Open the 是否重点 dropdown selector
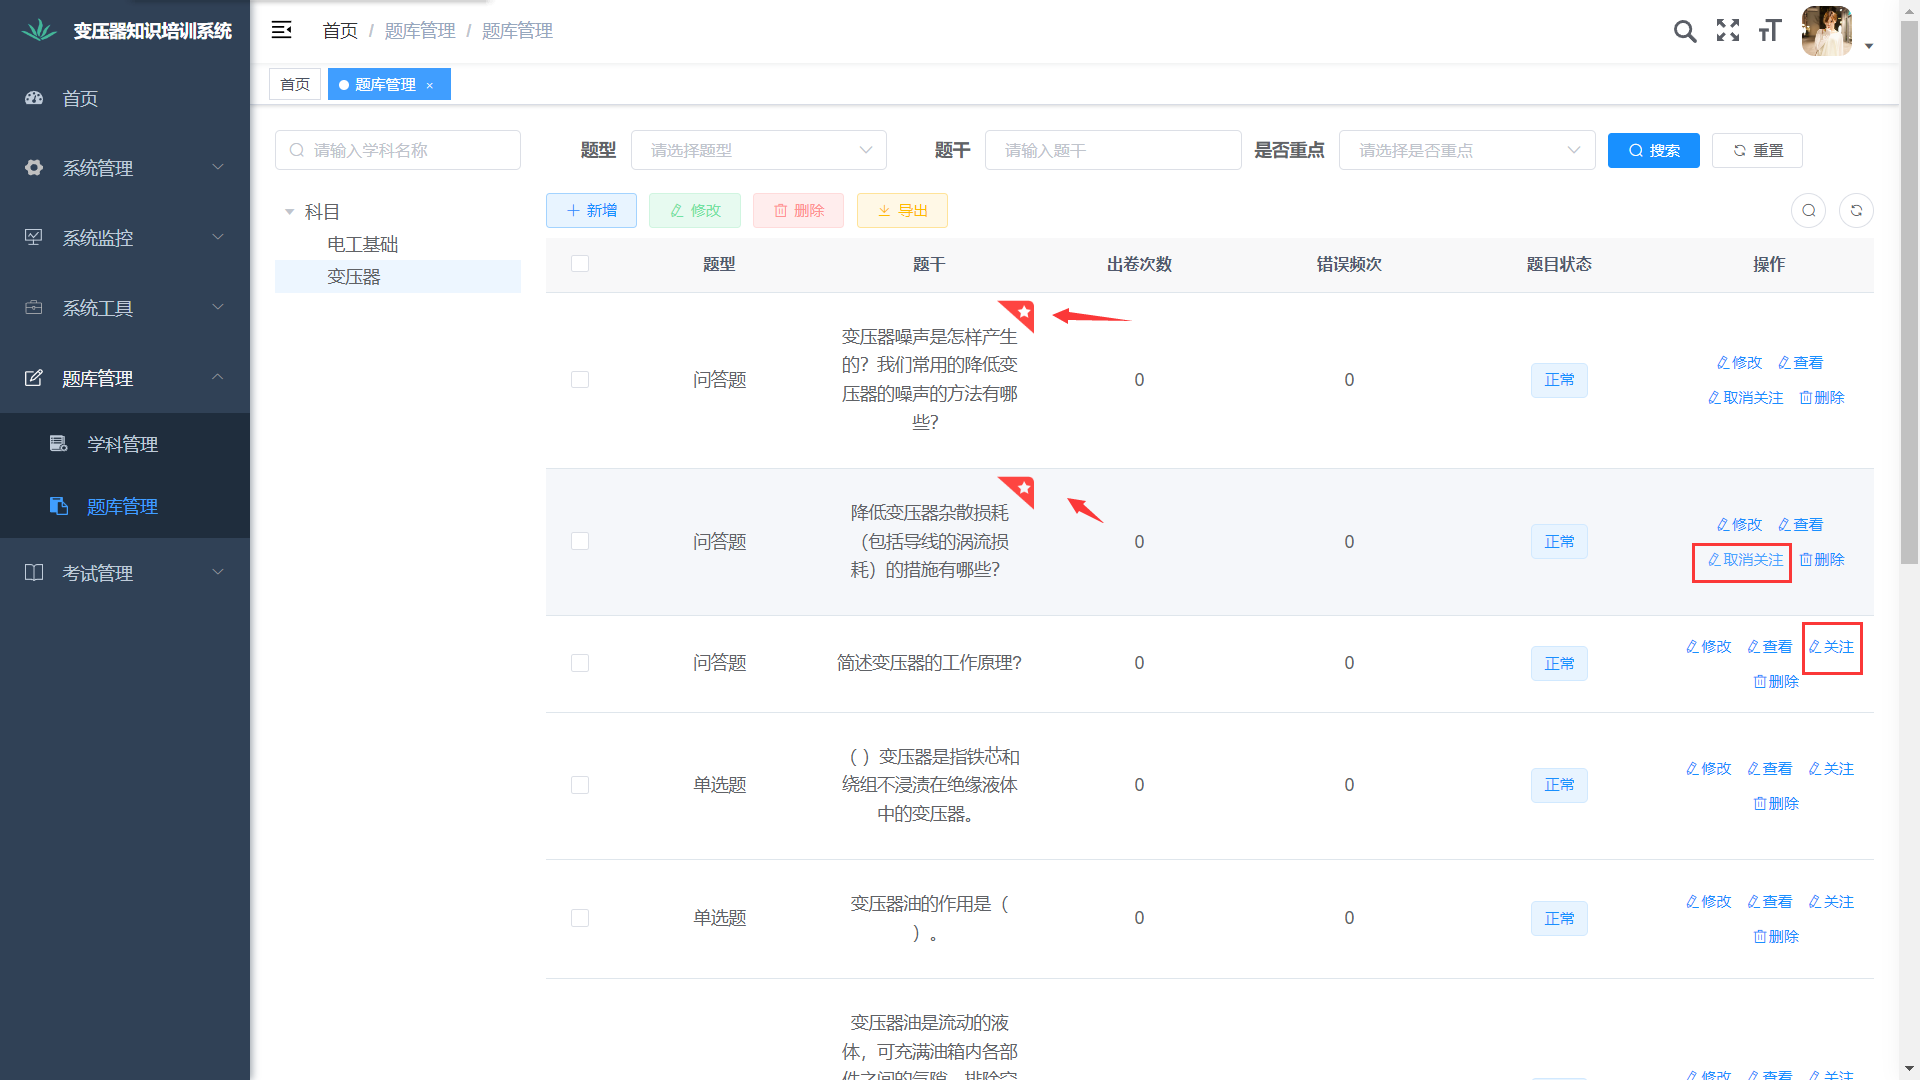This screenshot has height=1080, width=1920. tap(1466, 150)
